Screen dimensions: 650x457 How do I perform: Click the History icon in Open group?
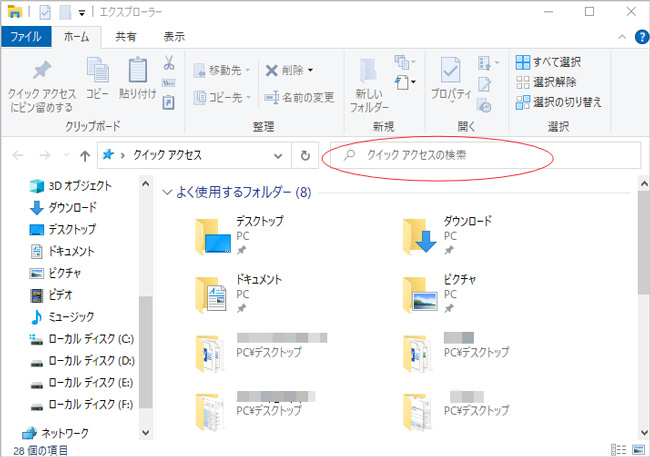click(484, 106)
